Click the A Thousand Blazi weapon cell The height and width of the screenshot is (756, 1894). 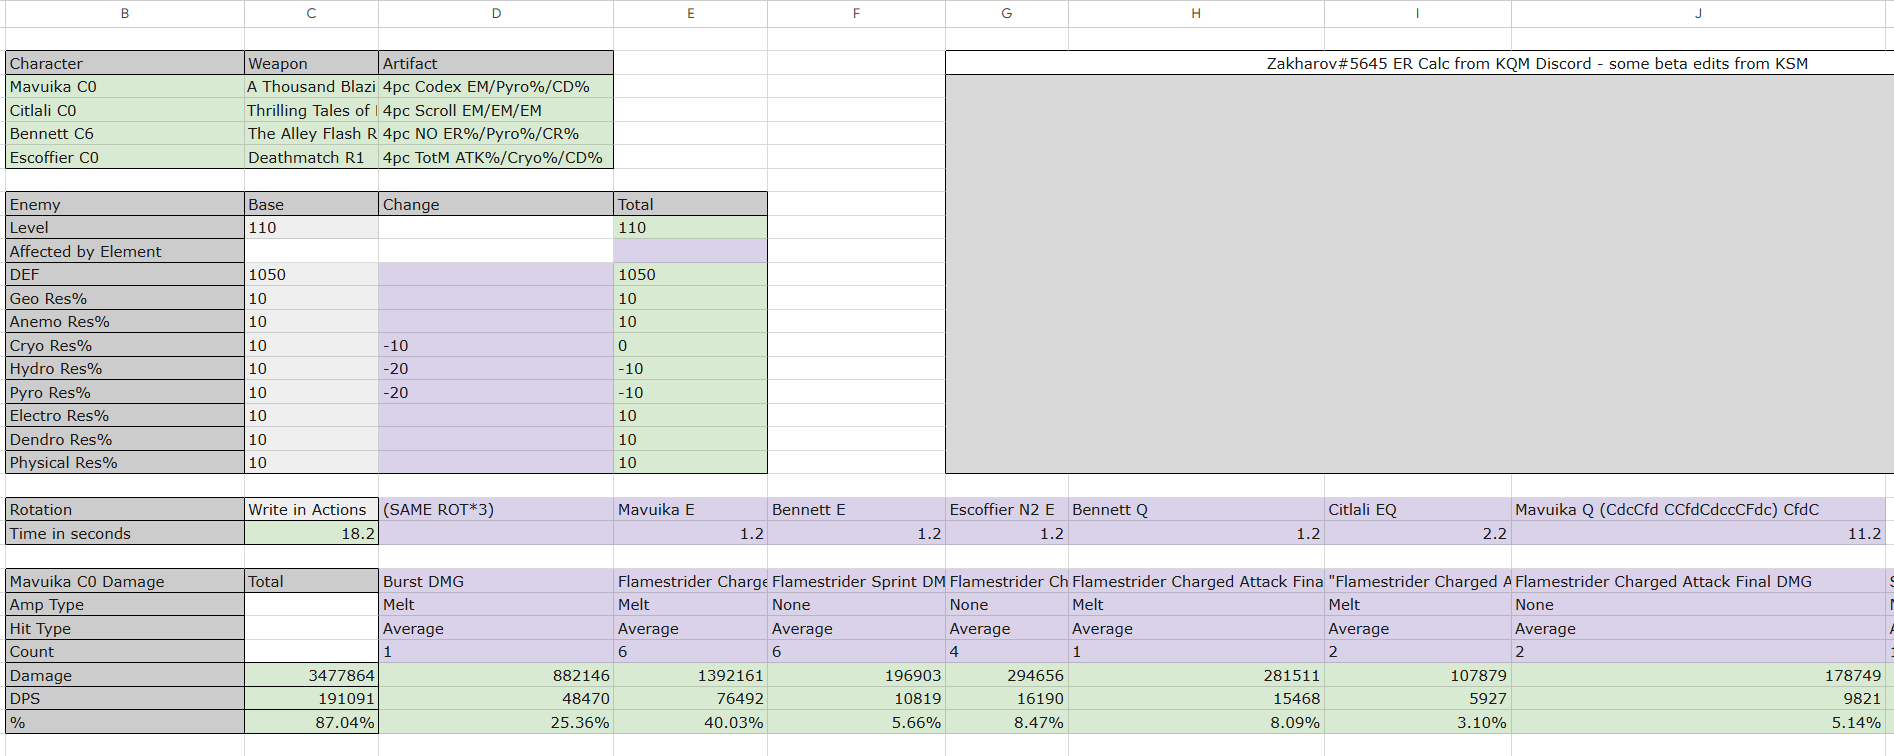pos(311,87)
